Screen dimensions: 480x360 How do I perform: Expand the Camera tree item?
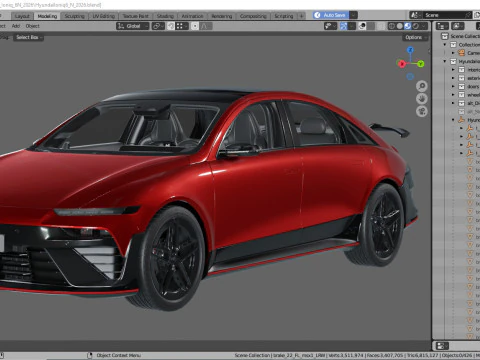coord(453,53)
